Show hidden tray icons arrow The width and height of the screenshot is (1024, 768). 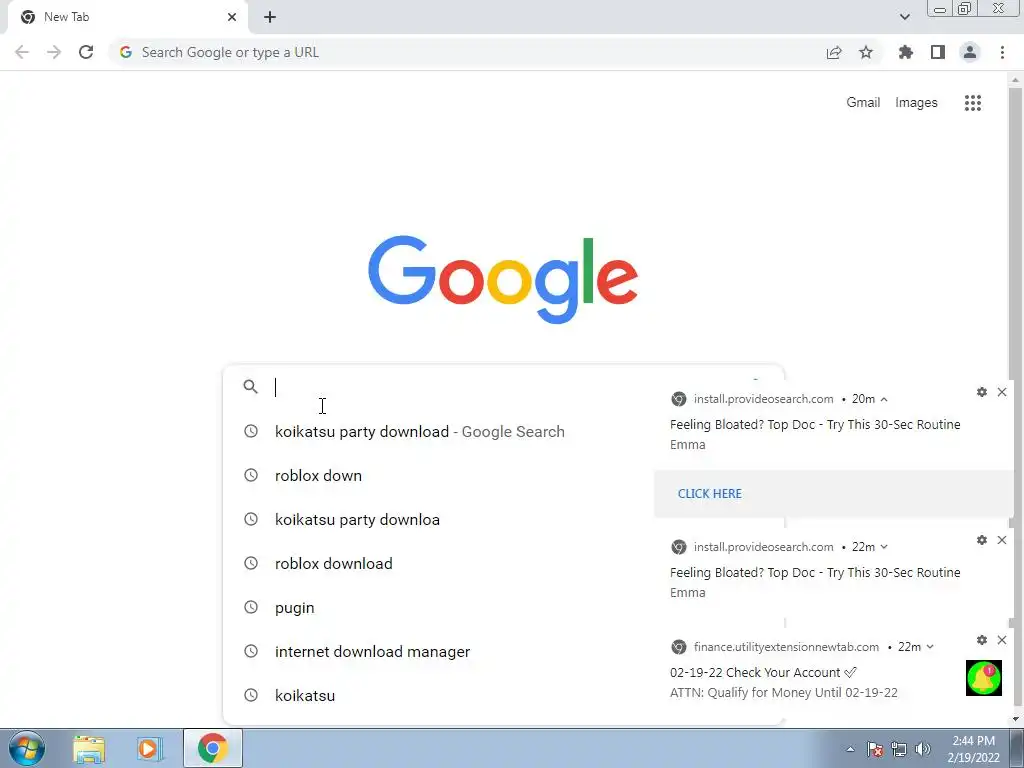point(850,749)
